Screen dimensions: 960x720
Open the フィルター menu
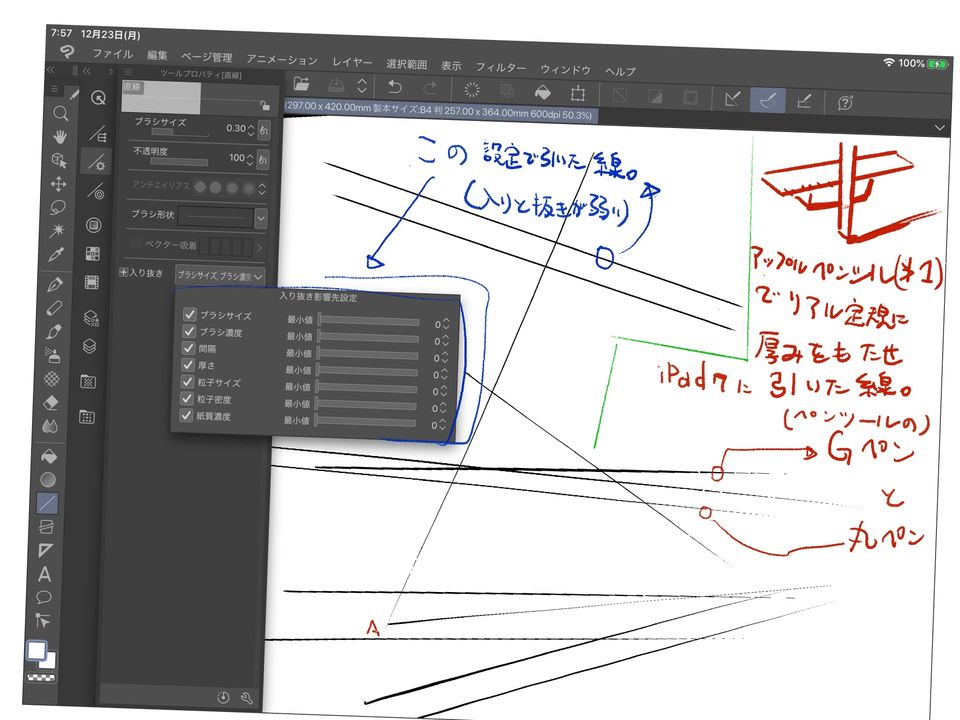[501, 67]
